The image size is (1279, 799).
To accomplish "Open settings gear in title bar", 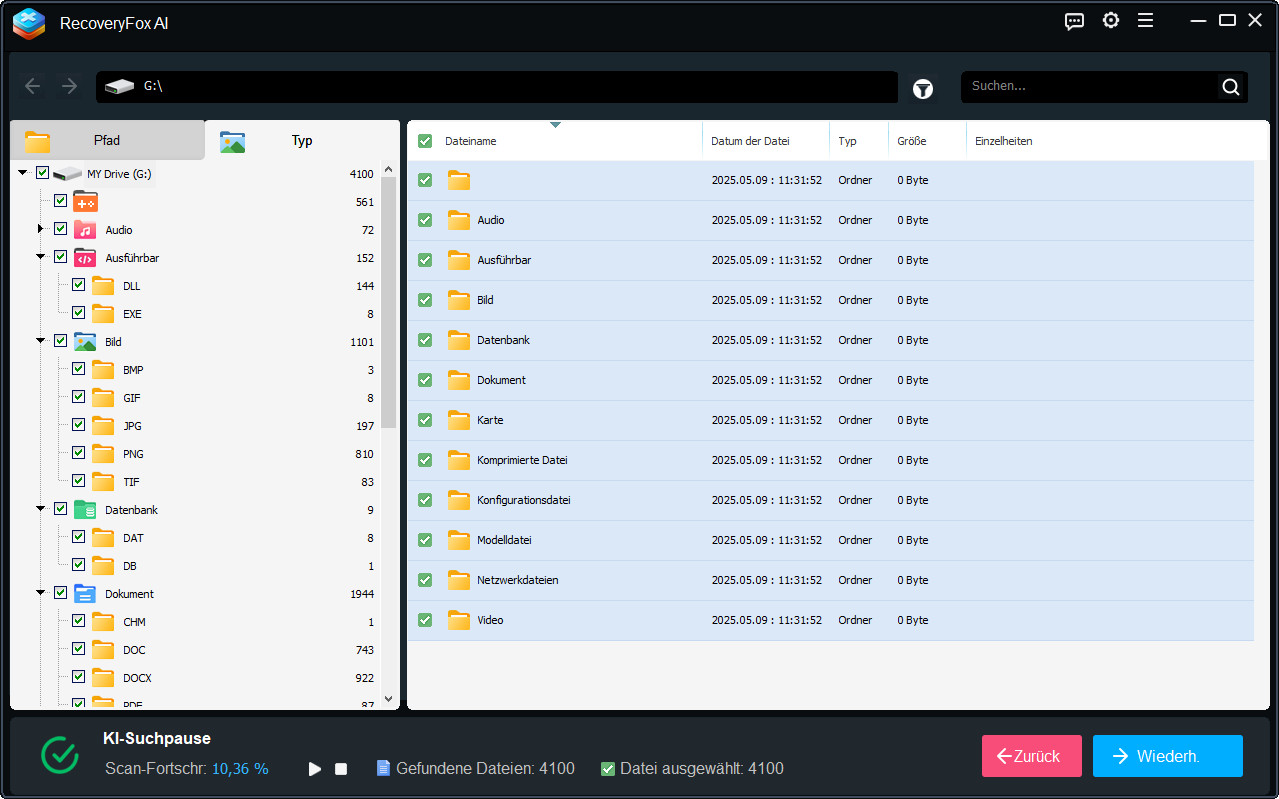I will pos(1110,21).
